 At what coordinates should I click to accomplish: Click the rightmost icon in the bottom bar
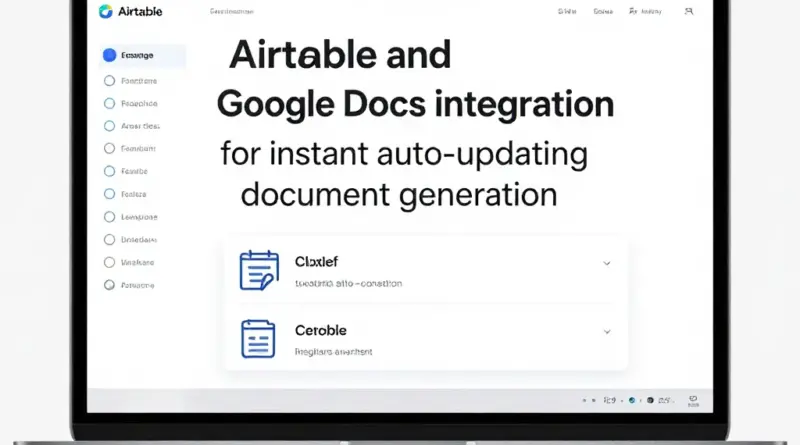pyautogui.click(x=693, y=401)
